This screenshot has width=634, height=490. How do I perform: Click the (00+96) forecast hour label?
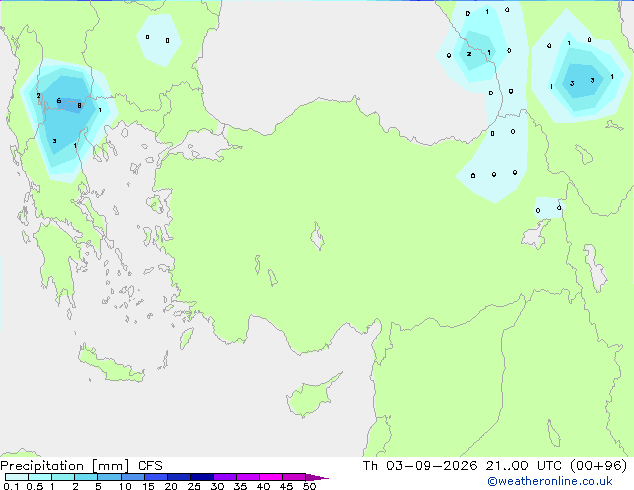click(598, 466)
